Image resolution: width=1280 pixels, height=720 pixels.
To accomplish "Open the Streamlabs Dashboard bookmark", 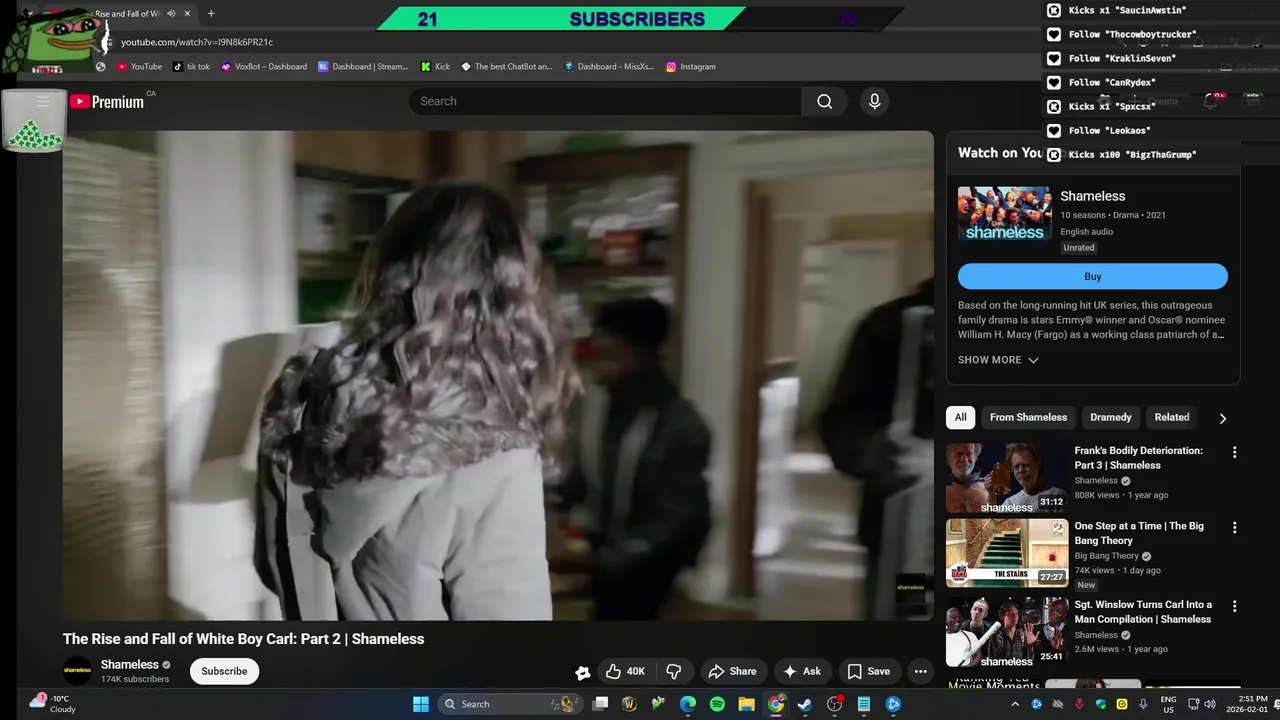I will tap(363, 67).
